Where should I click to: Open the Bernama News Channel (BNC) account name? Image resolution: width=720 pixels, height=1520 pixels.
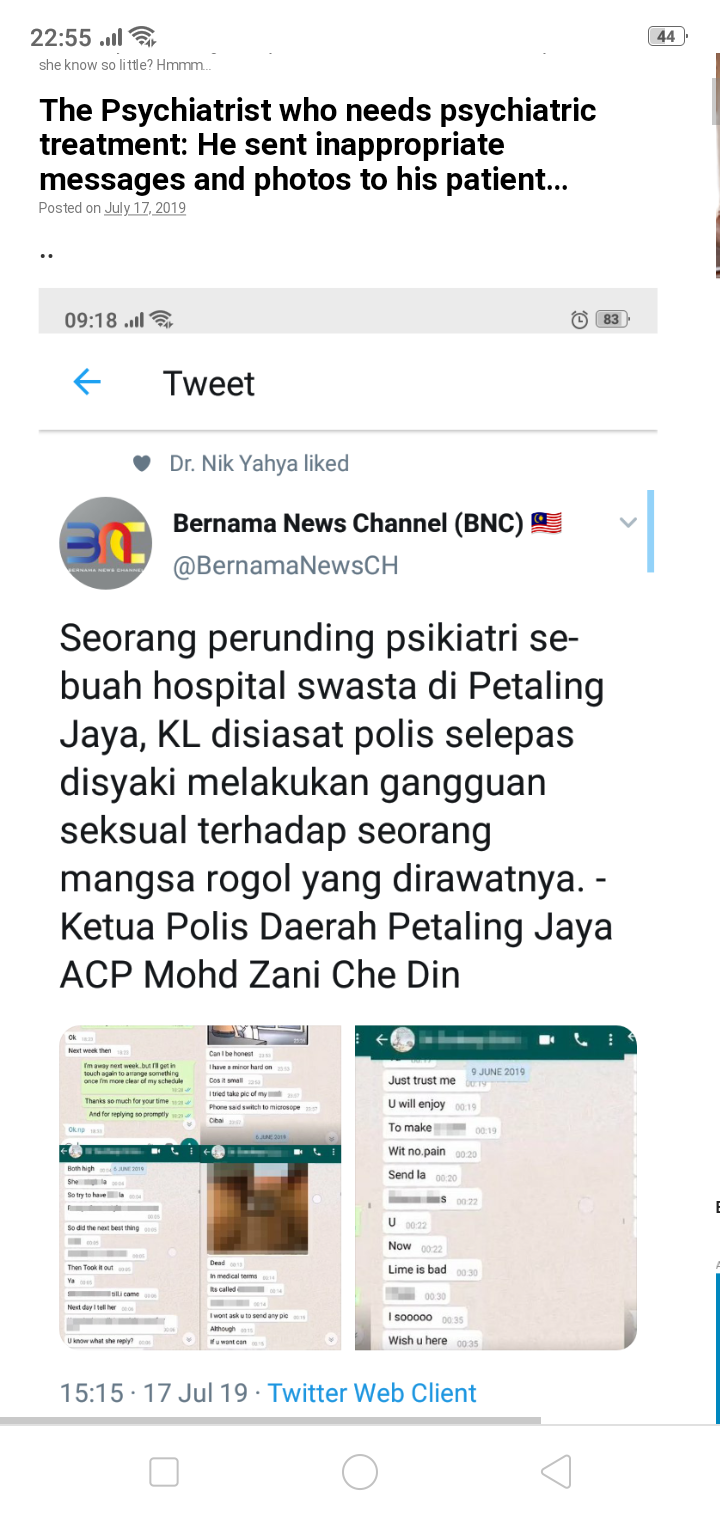click(348, 523)
